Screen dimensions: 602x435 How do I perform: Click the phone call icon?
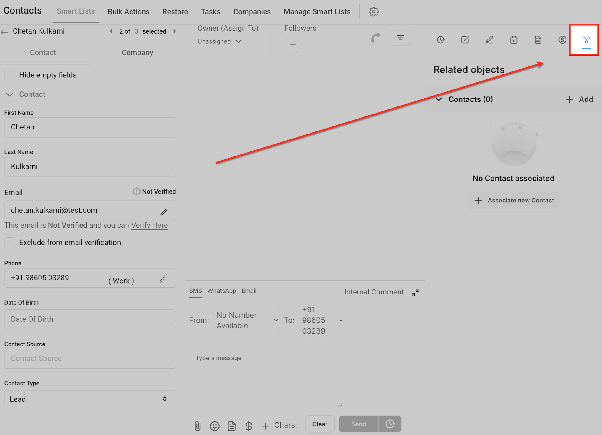[375, 38]
